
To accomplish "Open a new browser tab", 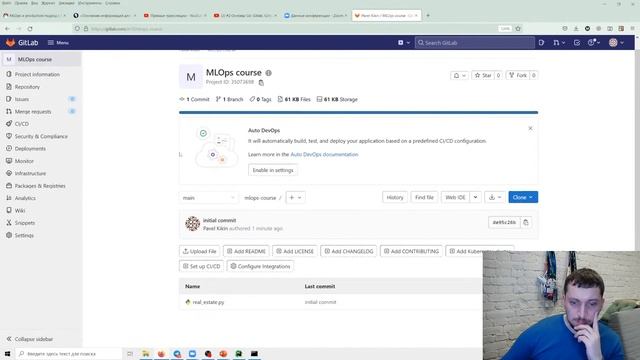I will click(428, 16).
